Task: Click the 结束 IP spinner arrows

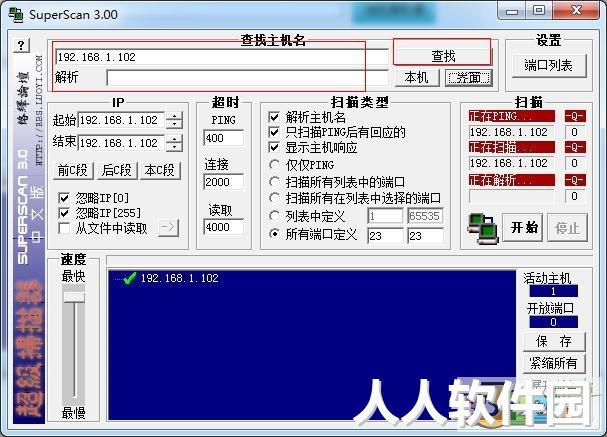Action: point(174,143)
